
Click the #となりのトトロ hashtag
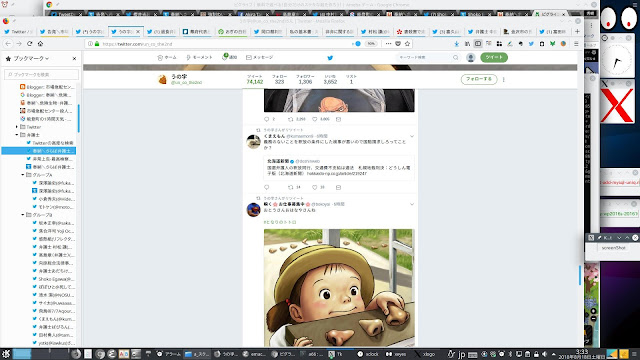280,222
